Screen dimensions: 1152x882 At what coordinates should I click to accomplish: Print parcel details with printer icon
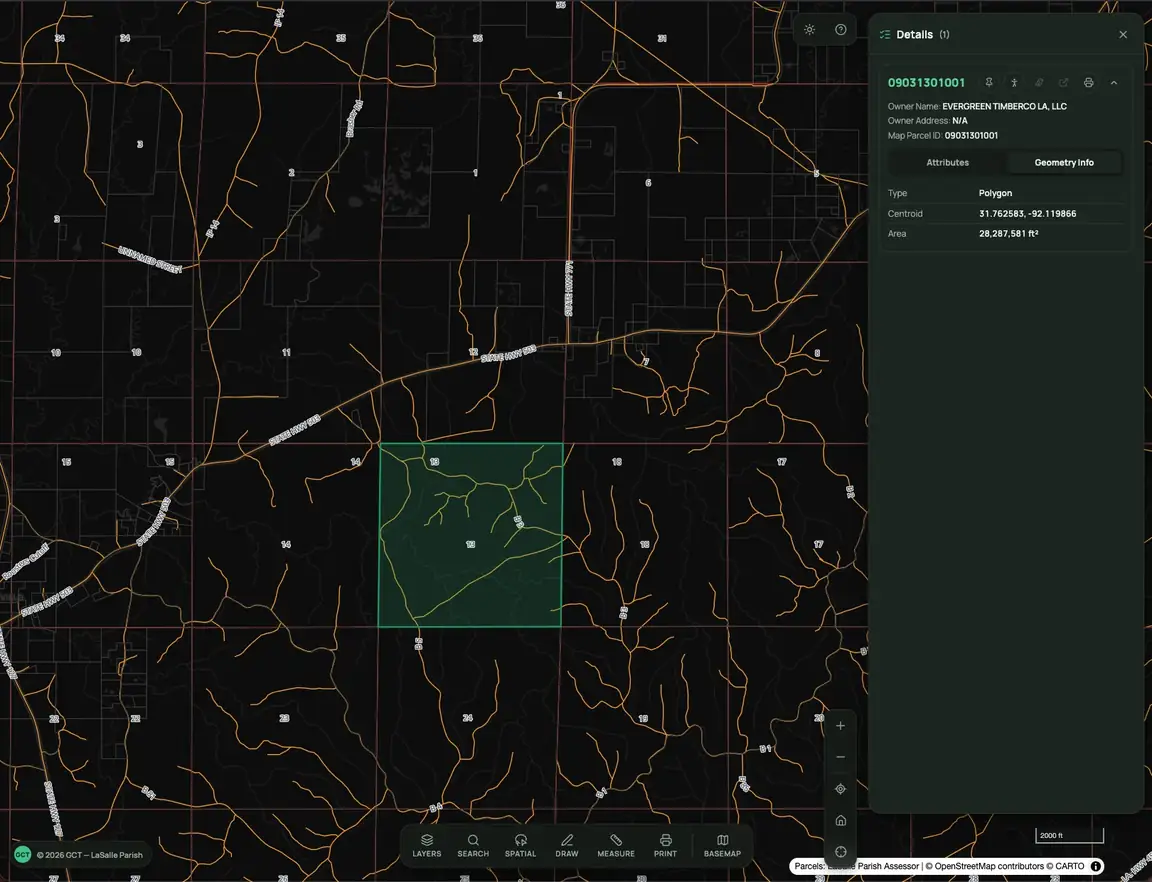click(x=1088, y=82)
